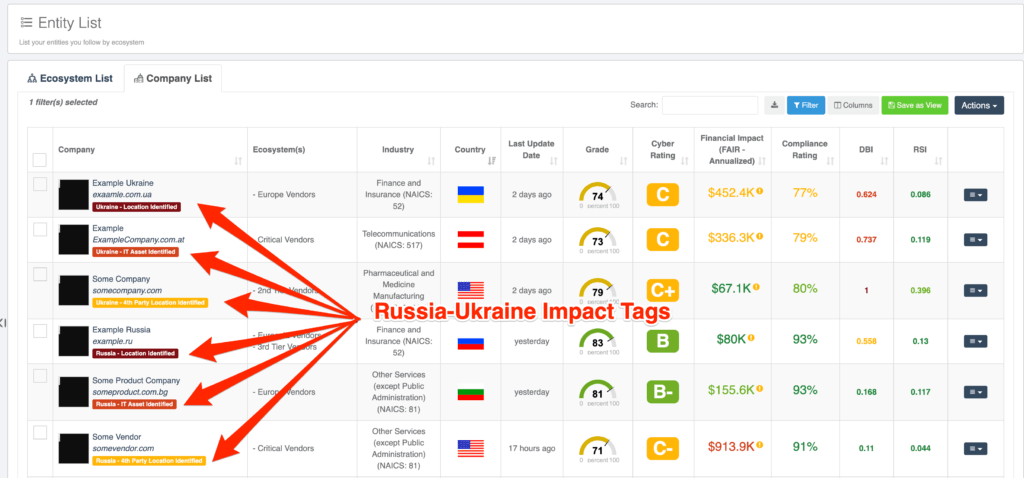1024x478 pixels.
Task: Click the grade gauge showing 71
Action: [x=598, y=449]
